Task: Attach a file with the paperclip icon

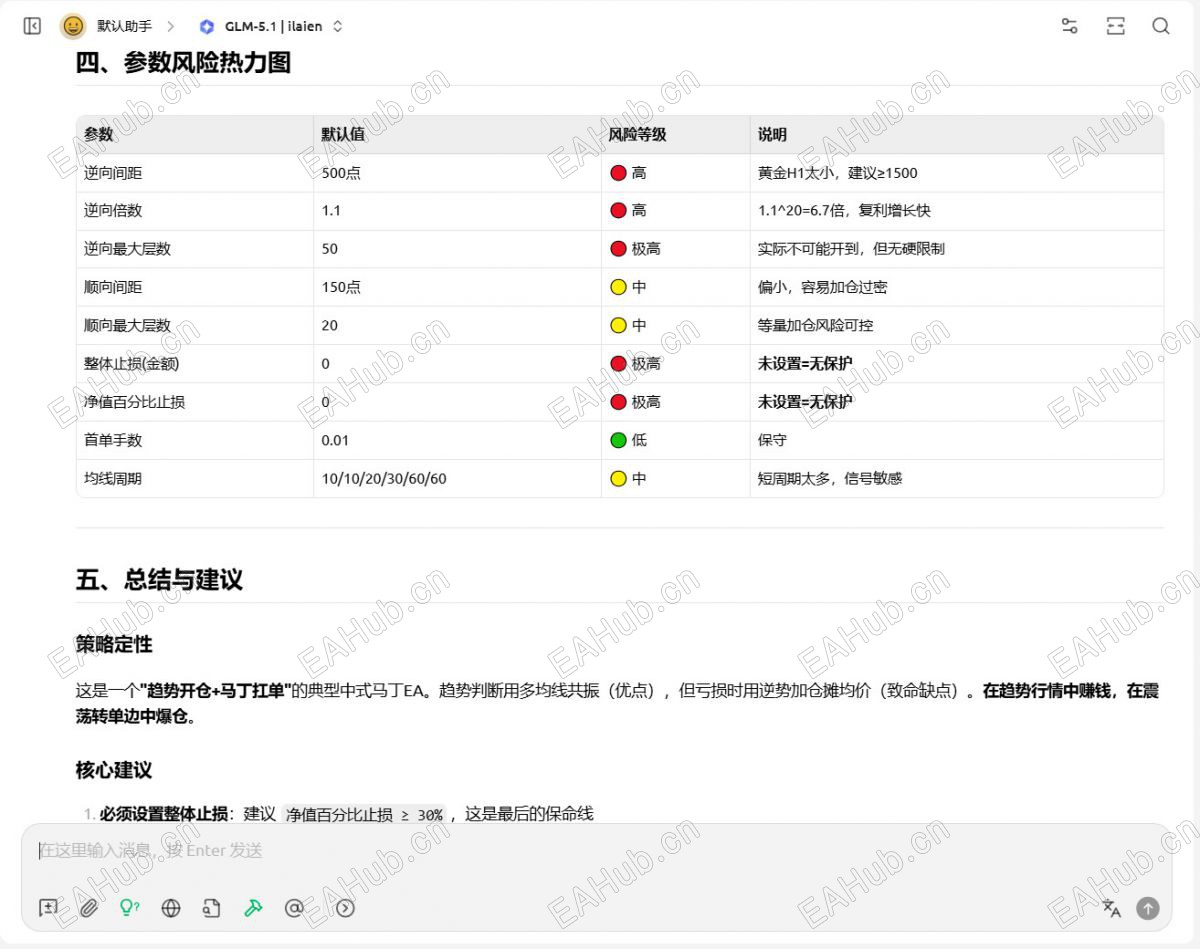Action: tap(89, 908)
